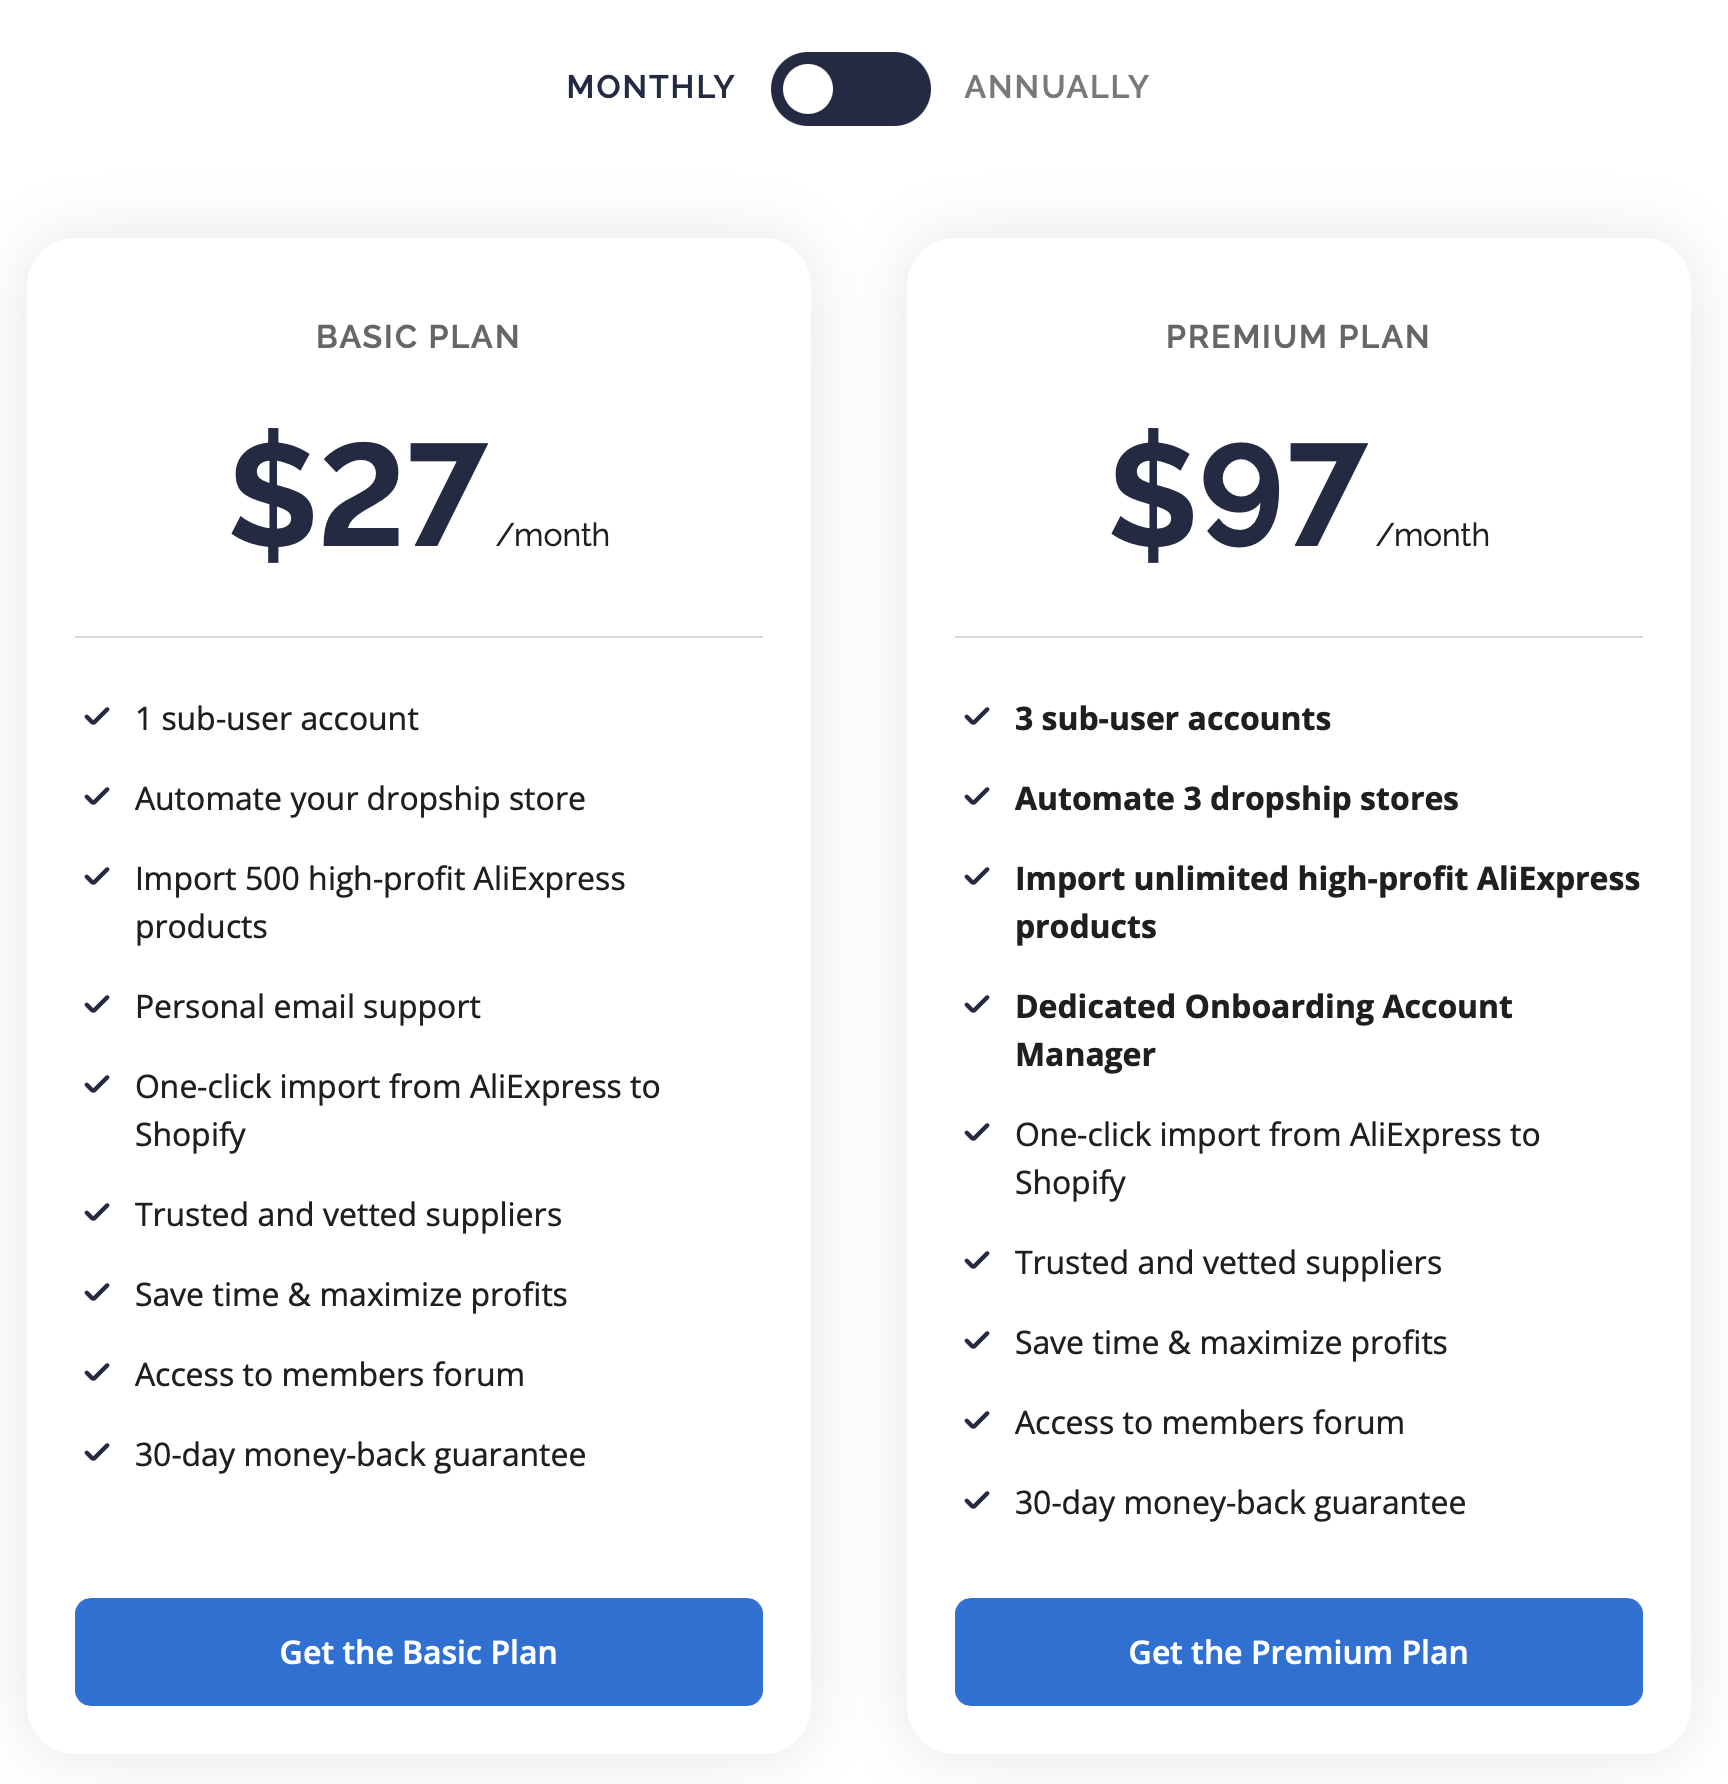Click the checkmark beside "Automate your dropship store"
The width and height of the screenshot is (1728, 1784).
[x=98, y=796]
